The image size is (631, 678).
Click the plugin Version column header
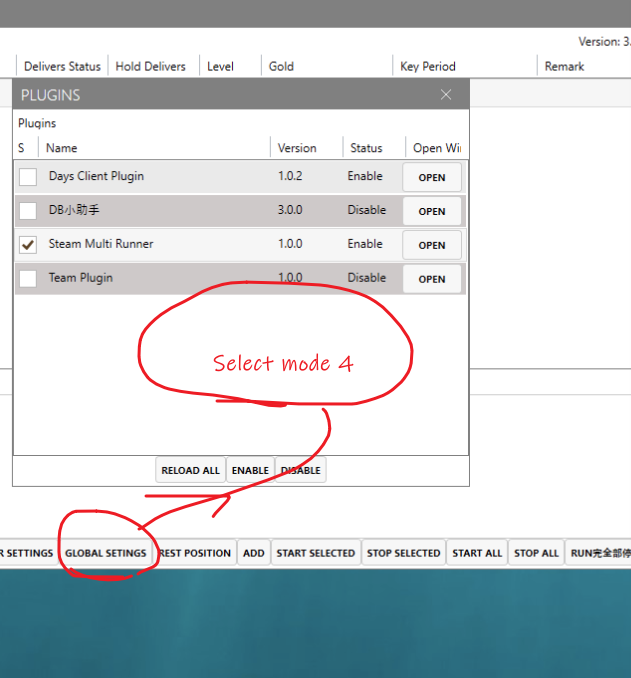pyautogui.click(x=297, y=148)
